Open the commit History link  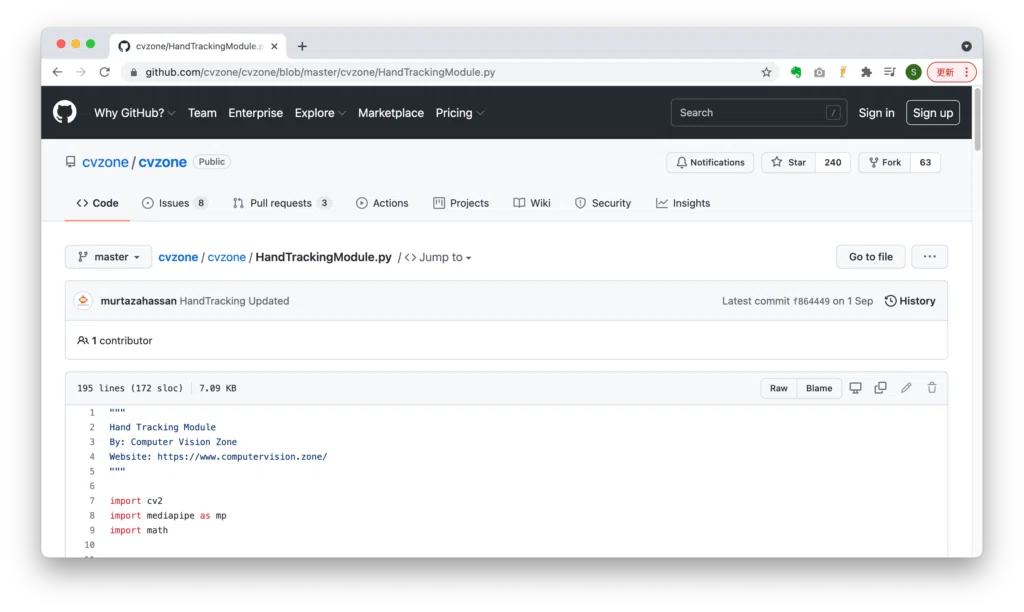coord(910,301)
